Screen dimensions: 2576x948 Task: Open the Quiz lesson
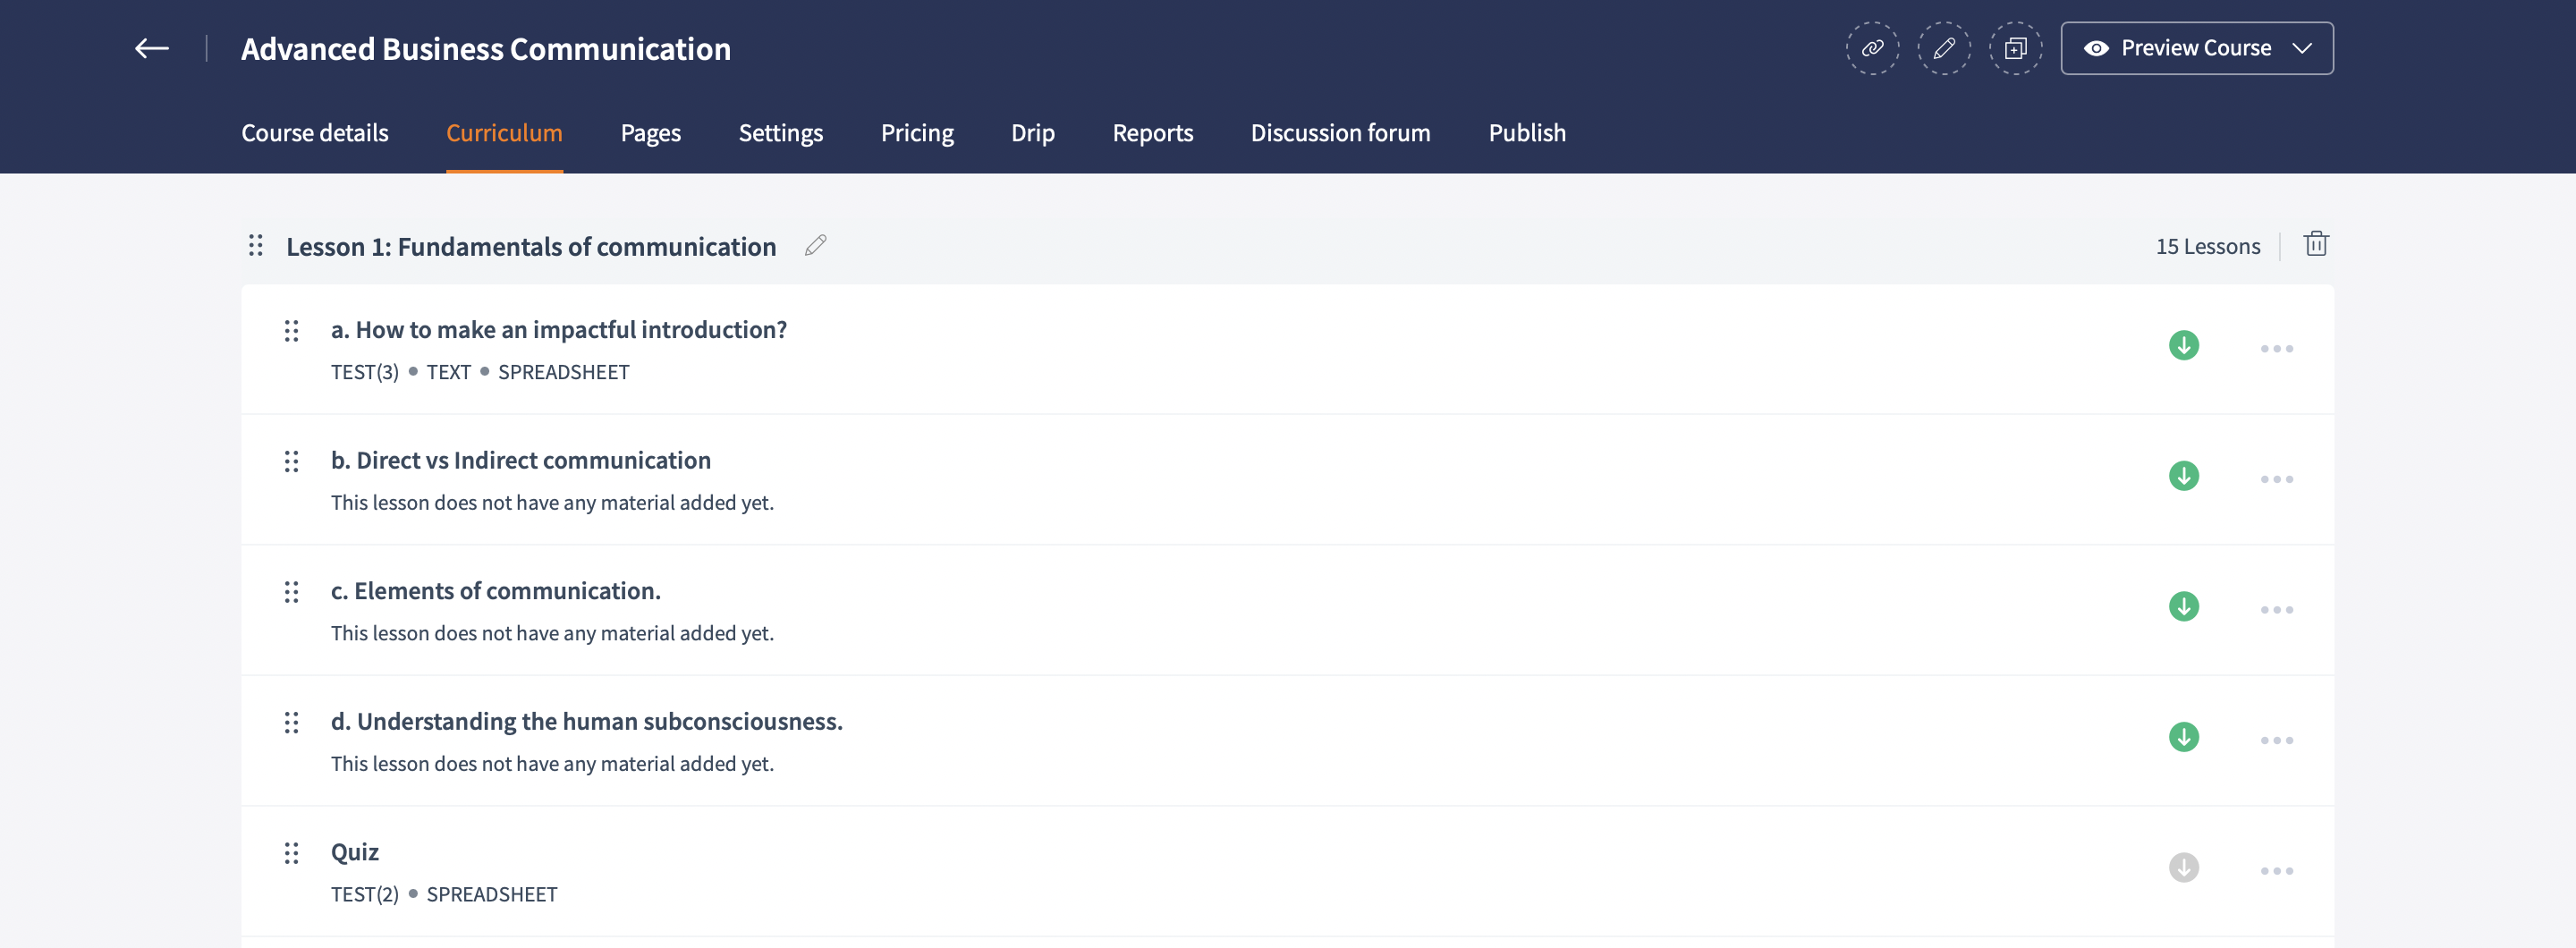point(355,852)
